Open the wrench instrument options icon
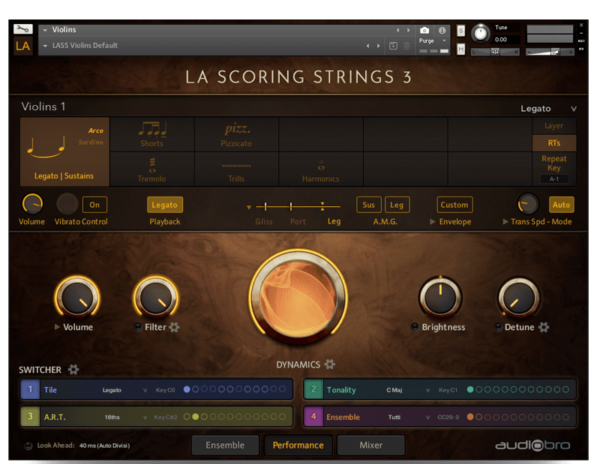Screen dimensions: 606x464 pos(23,29)
